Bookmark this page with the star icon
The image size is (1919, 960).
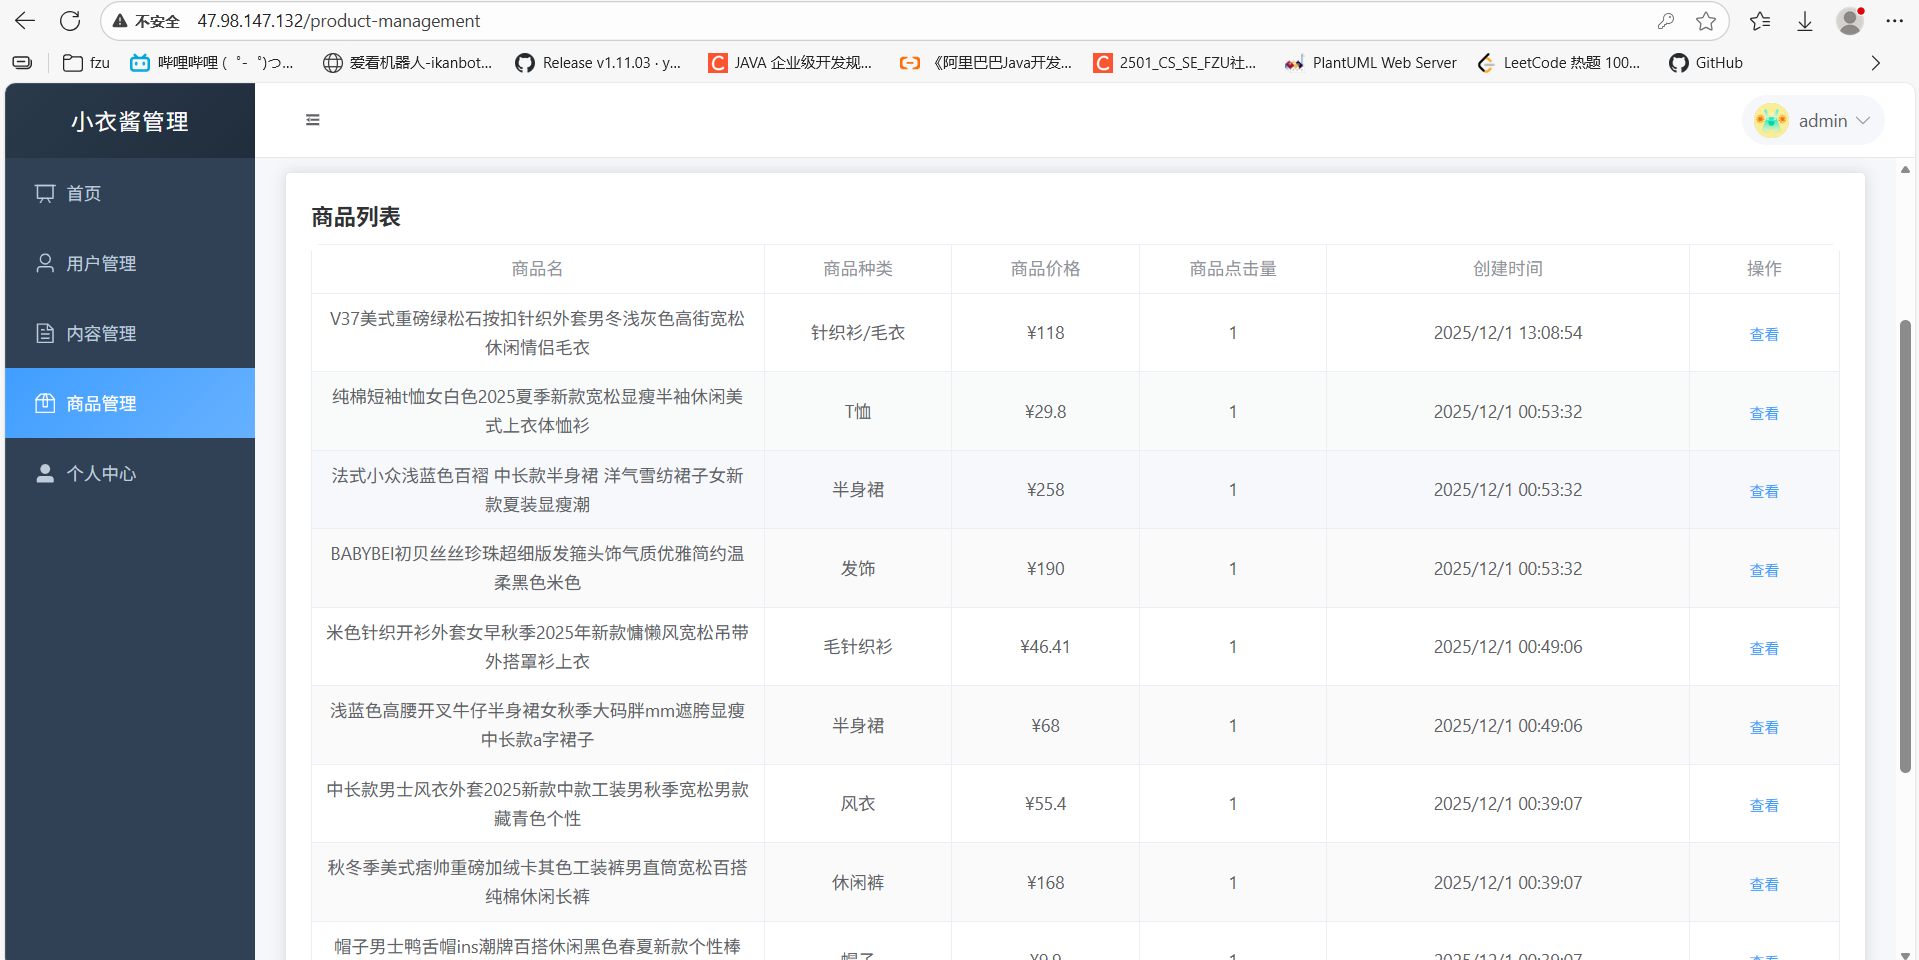tap(1706, 21)
